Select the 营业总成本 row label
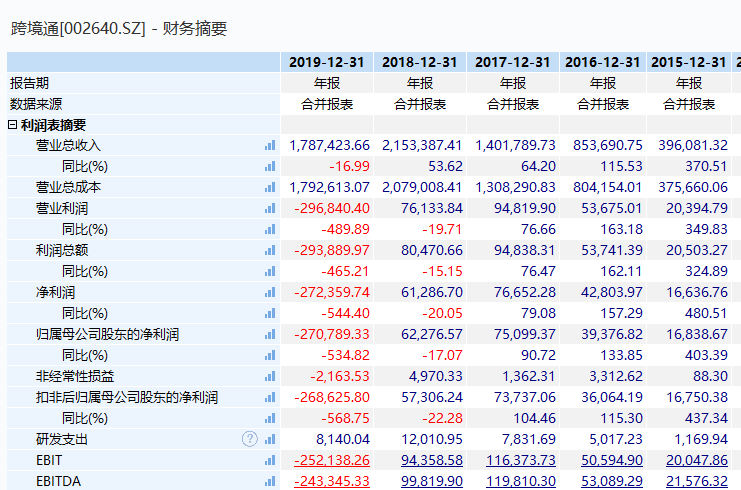The image size is (741, 490). tap(68, 188)
